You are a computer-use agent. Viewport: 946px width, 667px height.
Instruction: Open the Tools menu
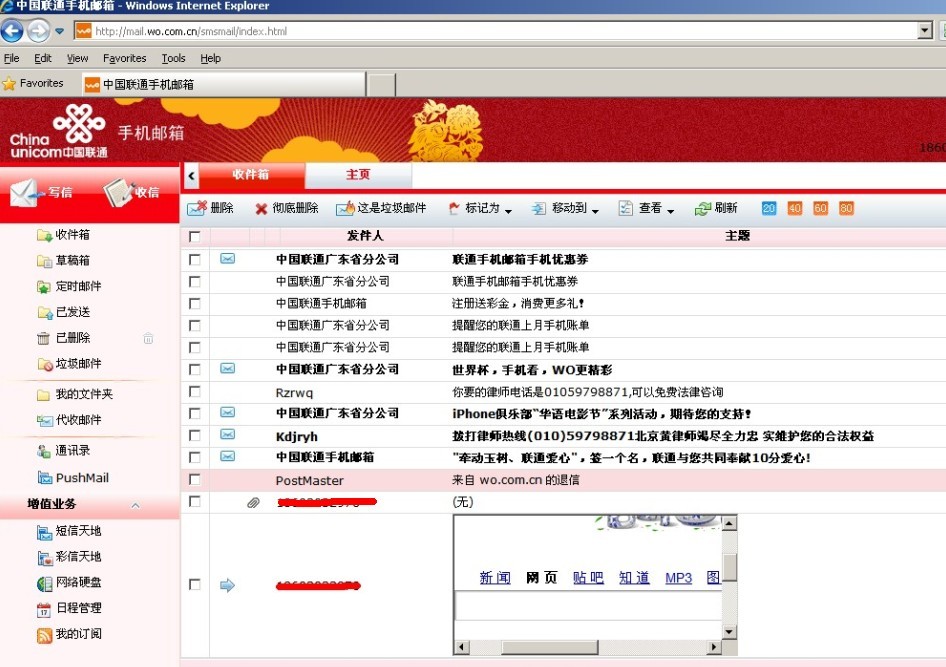(x=173, y=58)
